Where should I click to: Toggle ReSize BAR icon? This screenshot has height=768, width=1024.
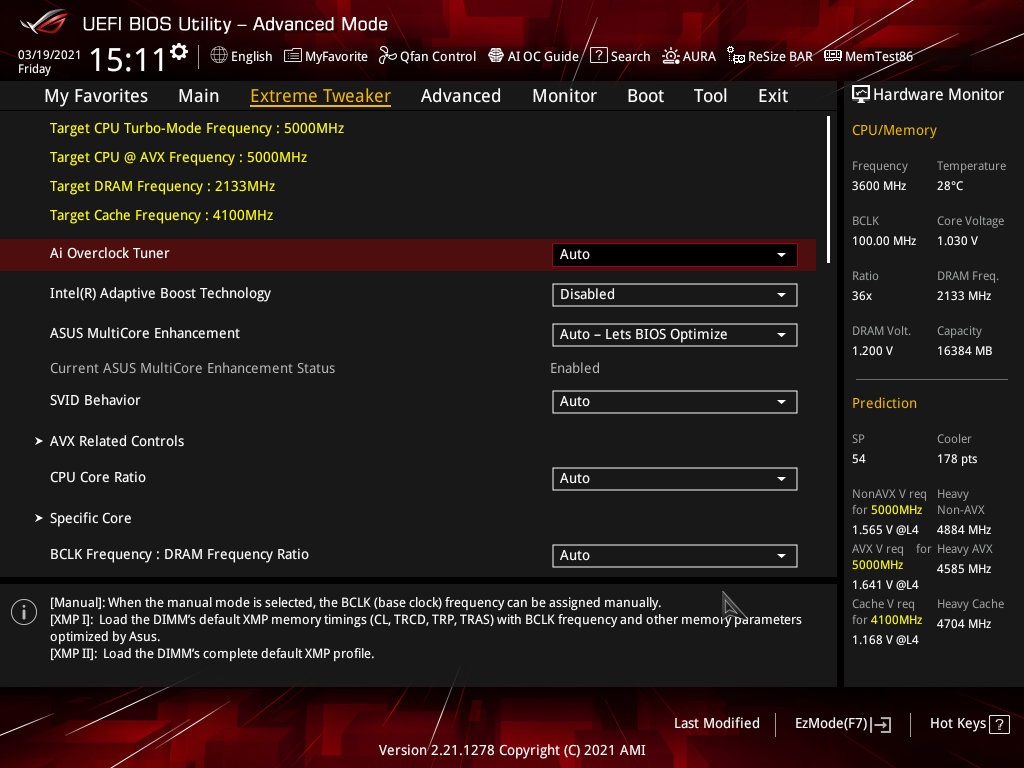pyautogui.click(x=736, y=56)
